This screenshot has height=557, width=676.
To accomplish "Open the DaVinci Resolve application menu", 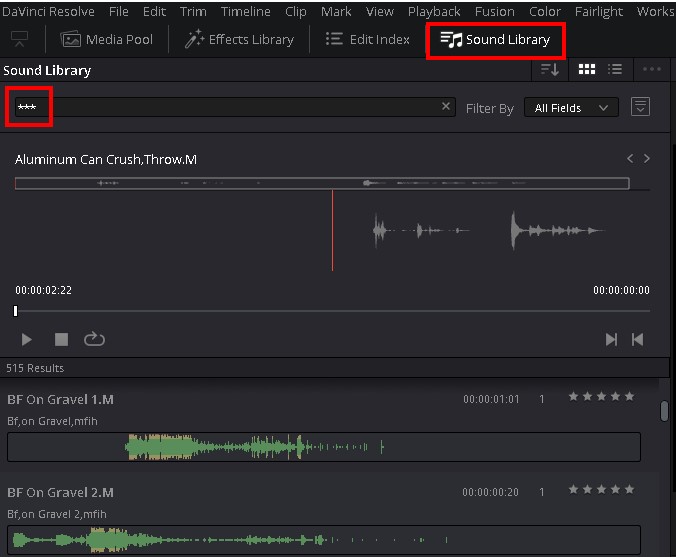I will tap(47, 12).
